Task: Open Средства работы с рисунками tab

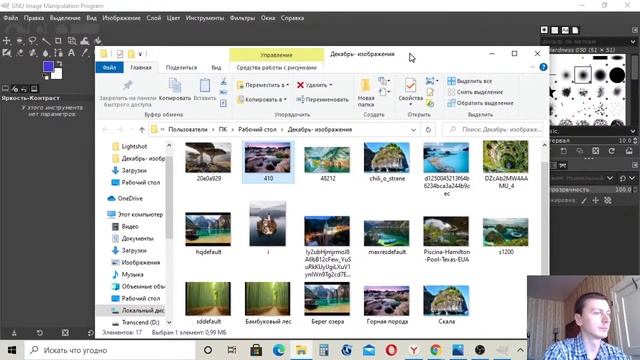Action: point(276,67)
